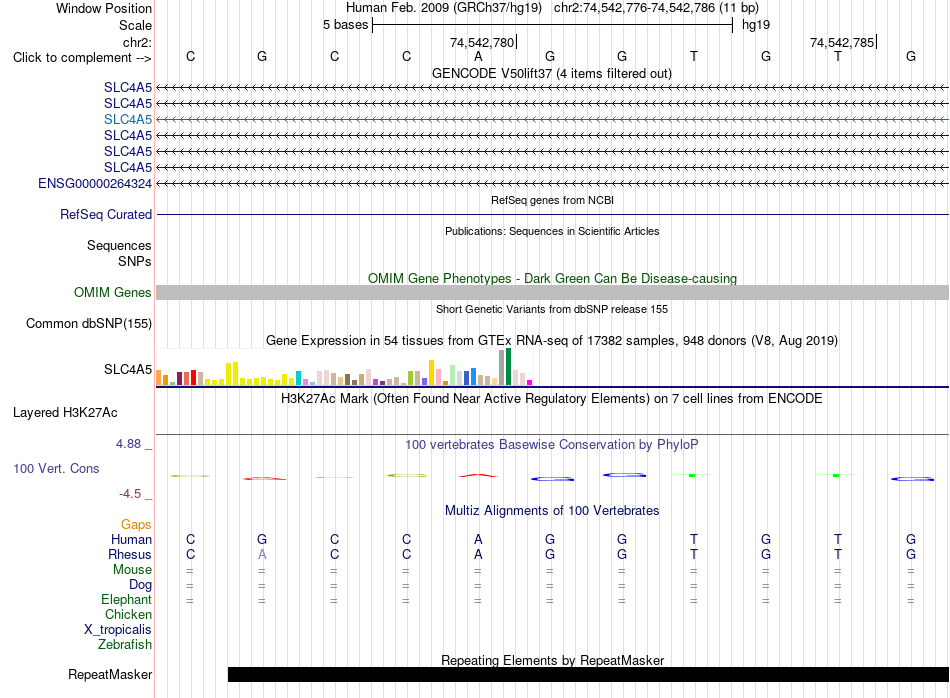950x698 pixels.
Task: Click the Gaps row label
Action: (x=136, y=525)
